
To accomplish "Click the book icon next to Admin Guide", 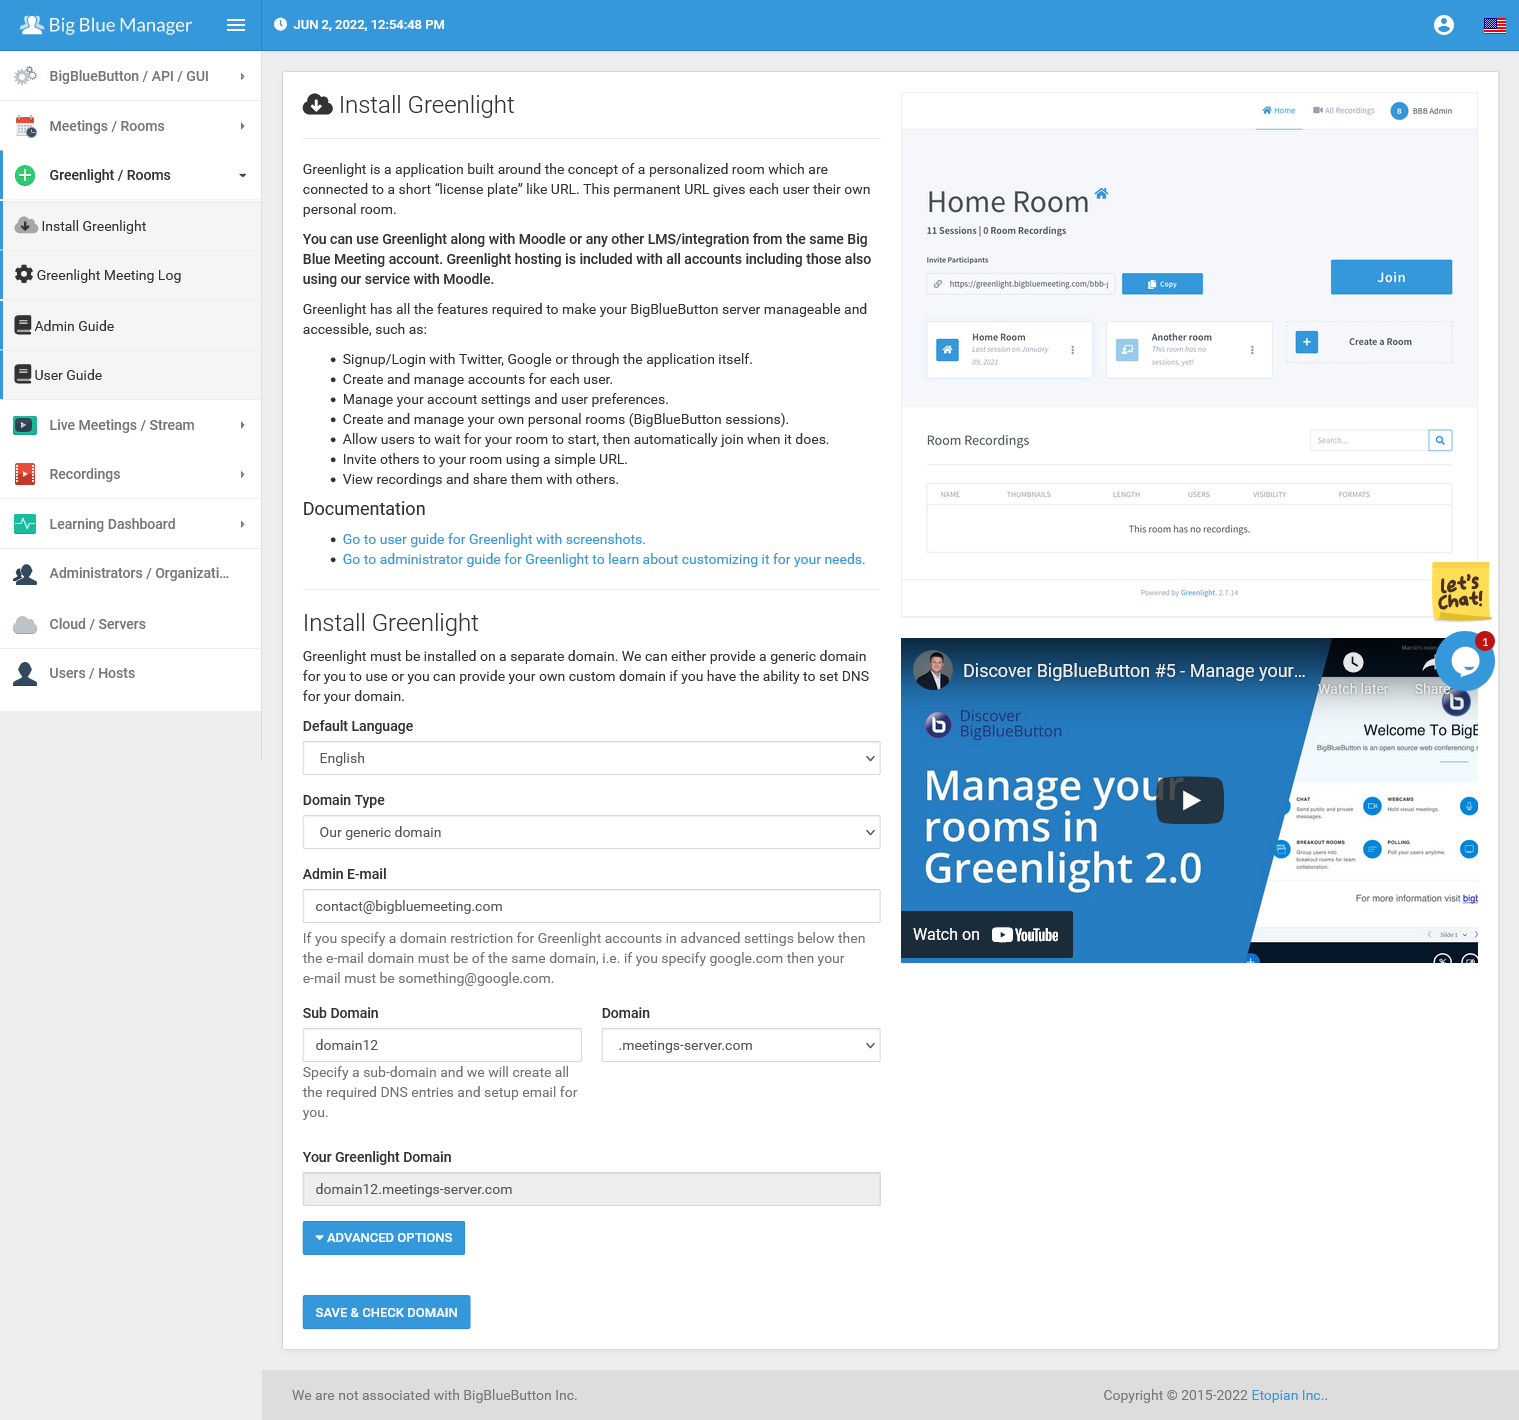I will [23, 325].
